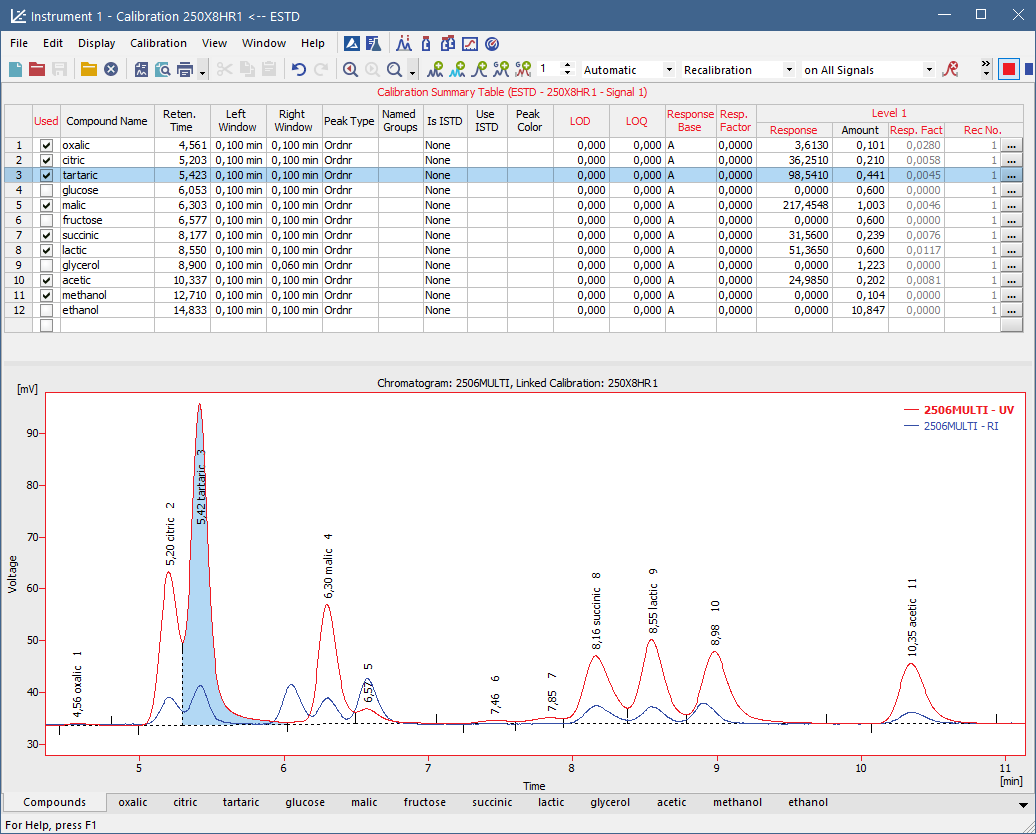
Task: Click the calibration level number field
Action: click(x=548, y=70)
